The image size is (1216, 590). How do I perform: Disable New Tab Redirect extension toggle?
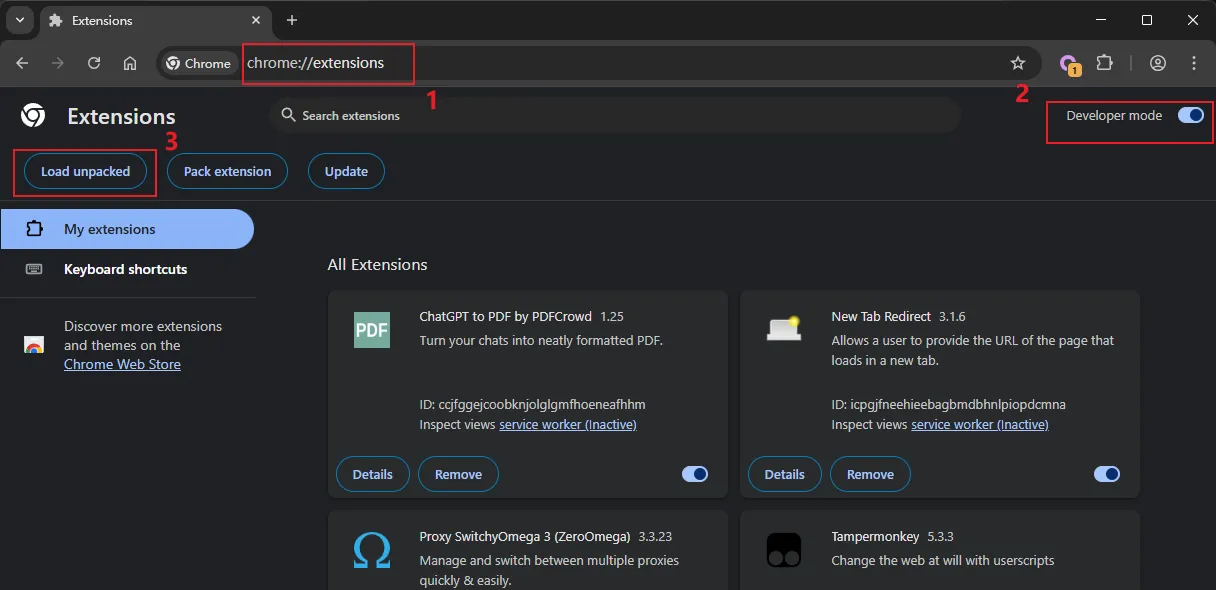(1107, 474)
